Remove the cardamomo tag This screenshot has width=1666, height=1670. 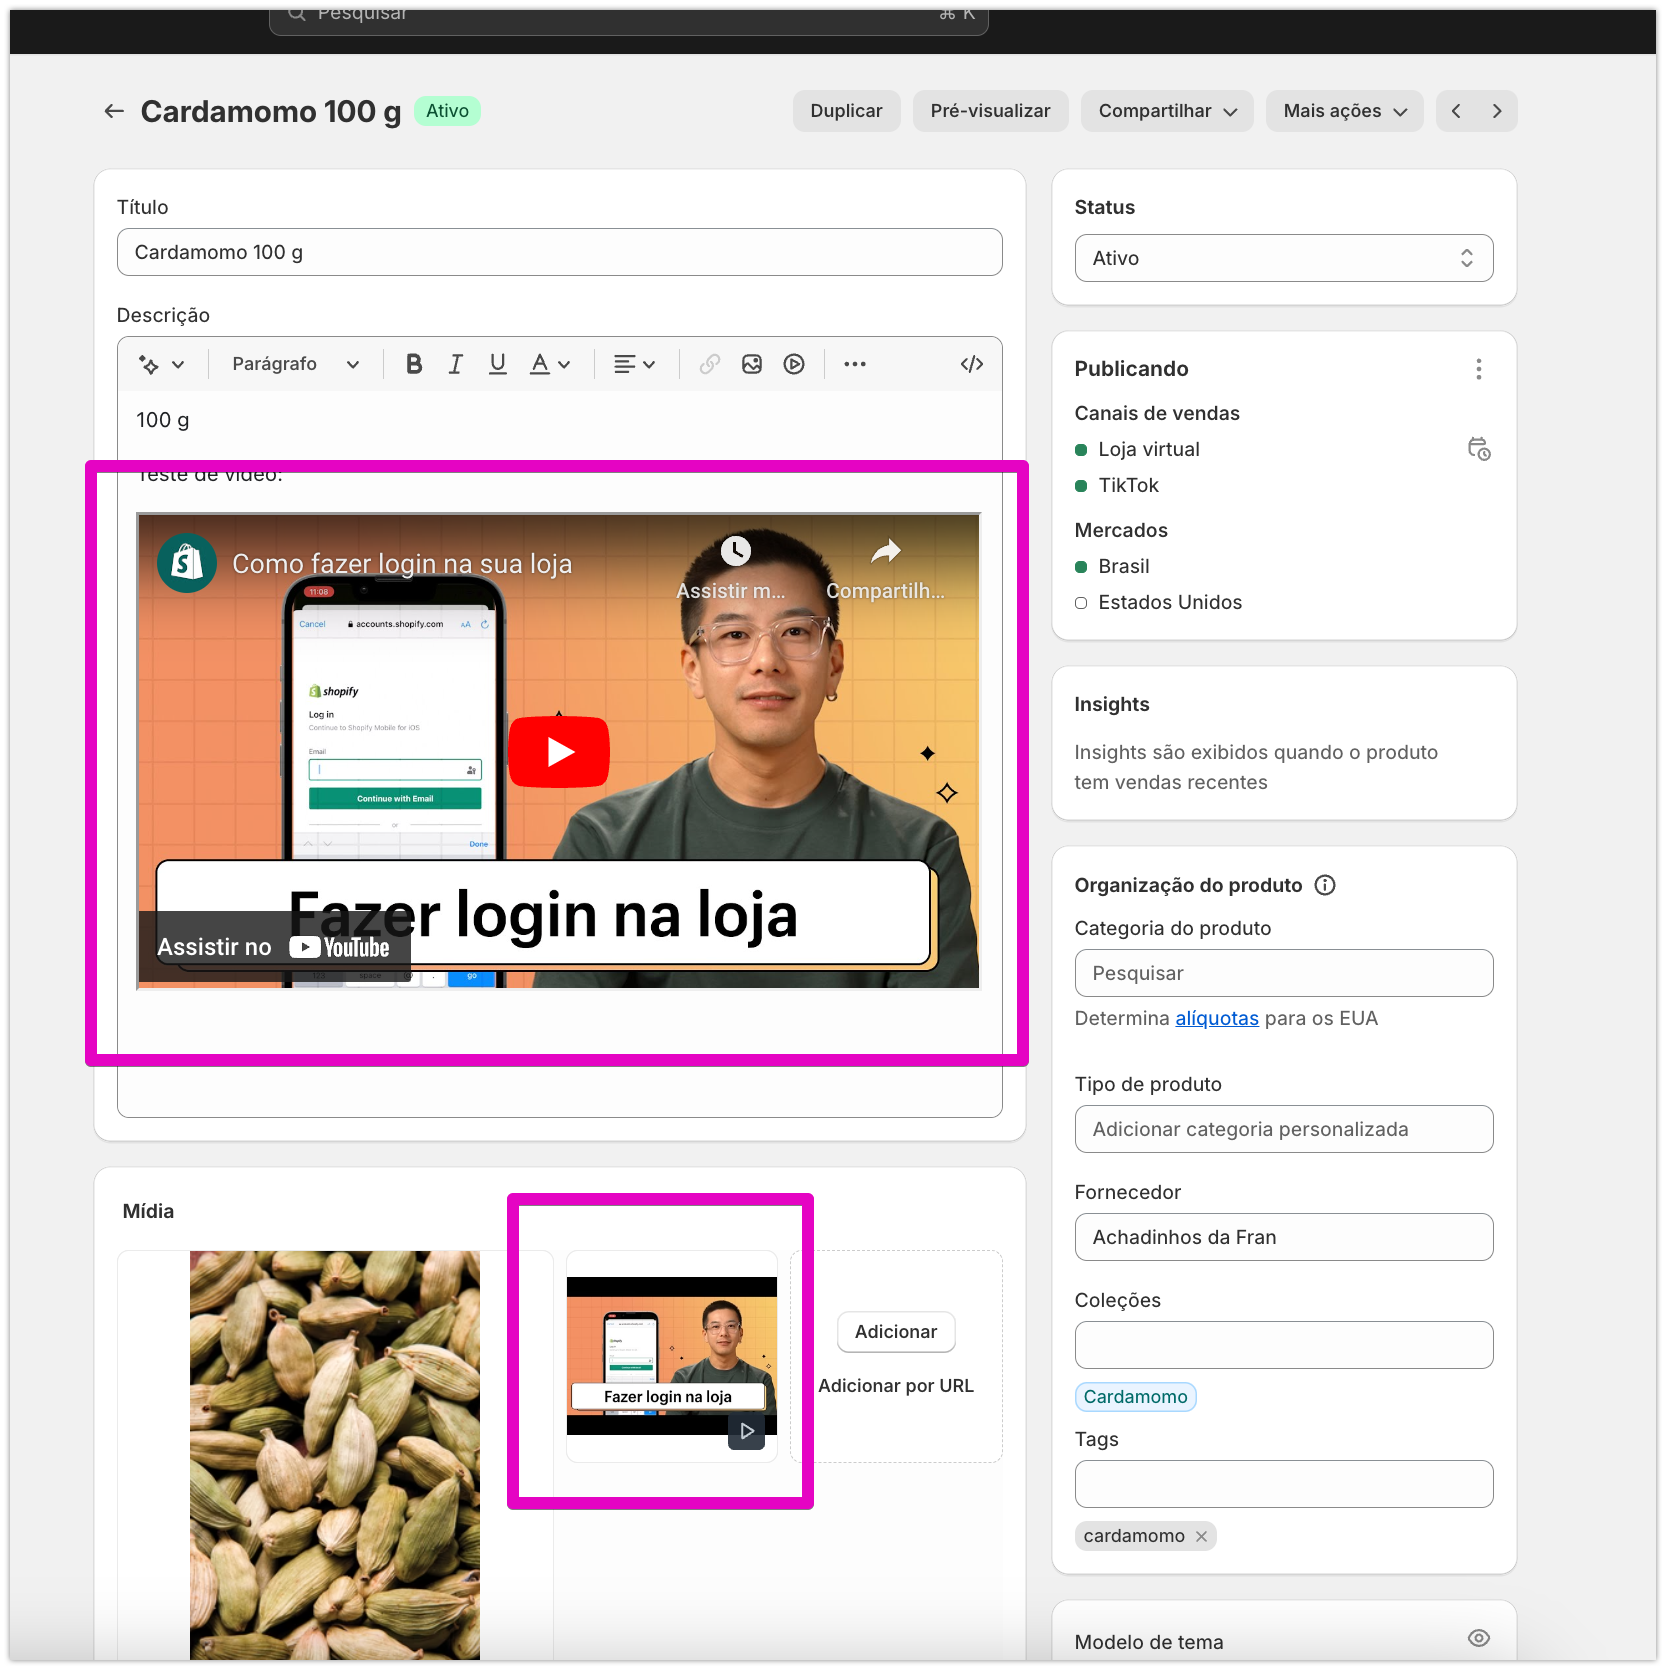click(1201, 1536)
